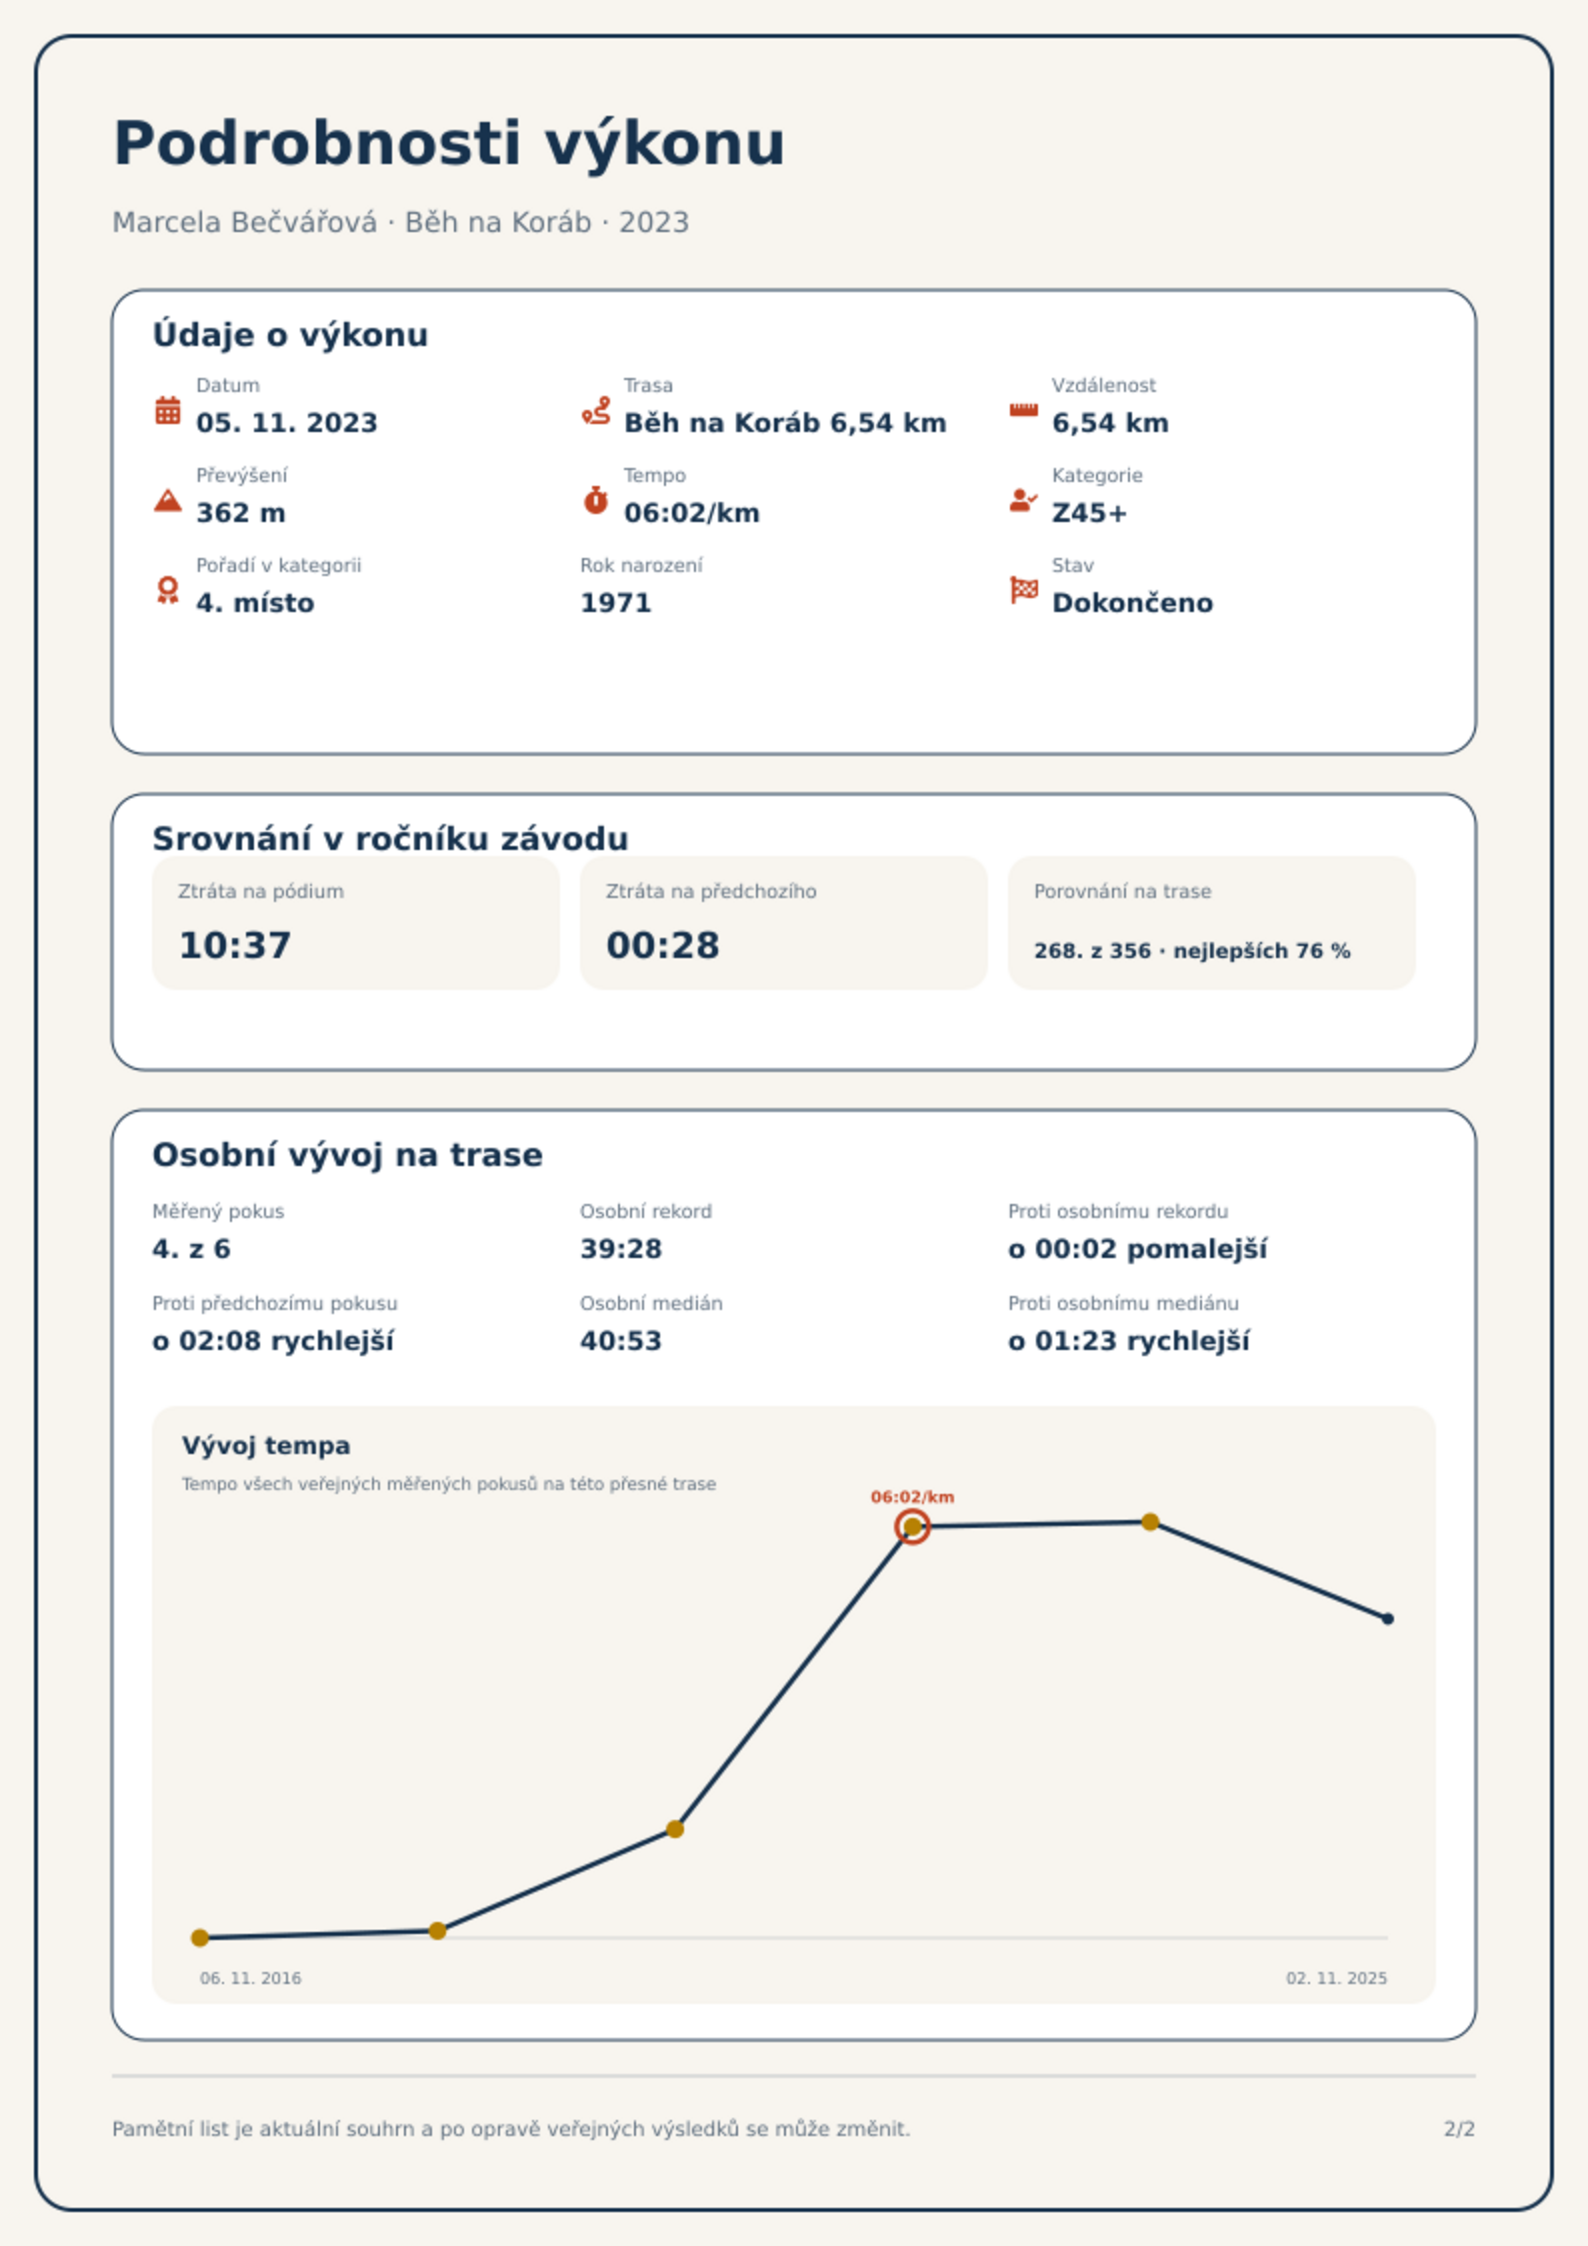
Task: Click the Osobní rekord value 39:28
Action: (621, 1249)
